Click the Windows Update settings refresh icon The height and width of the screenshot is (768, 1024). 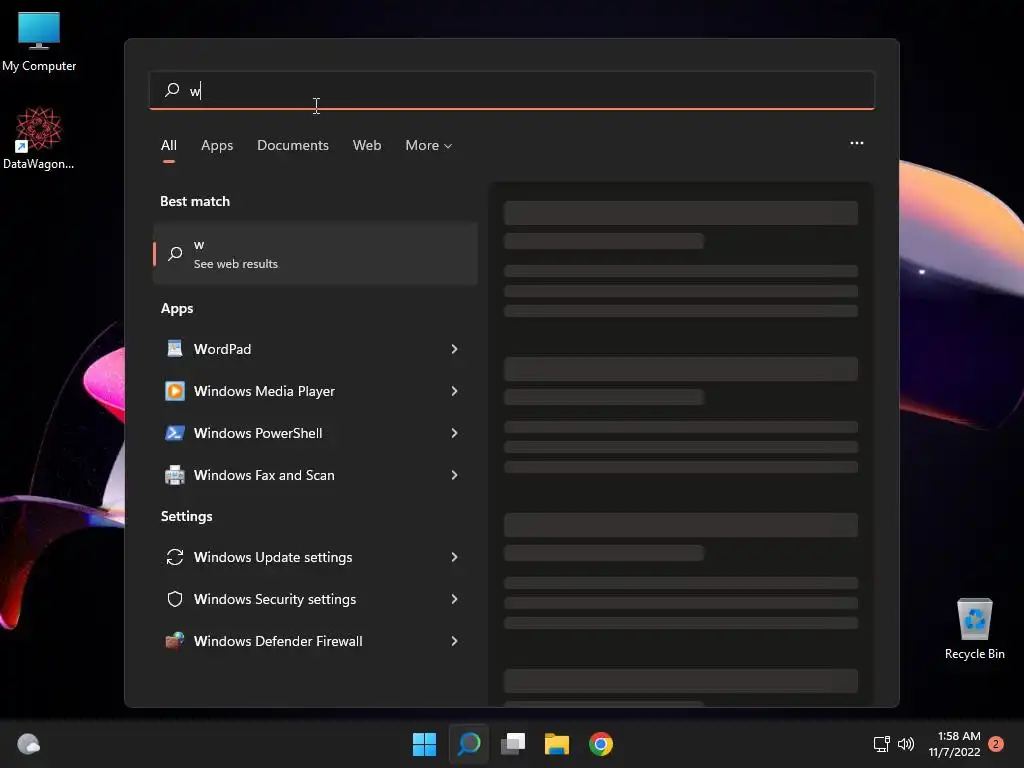click(x=174, y=557)
